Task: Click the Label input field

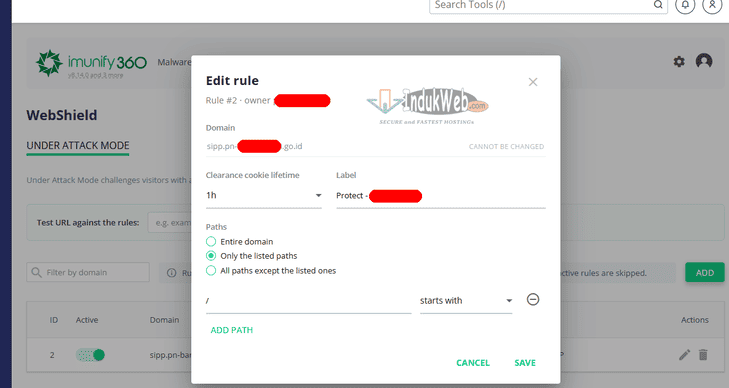Action: point(441,196)
